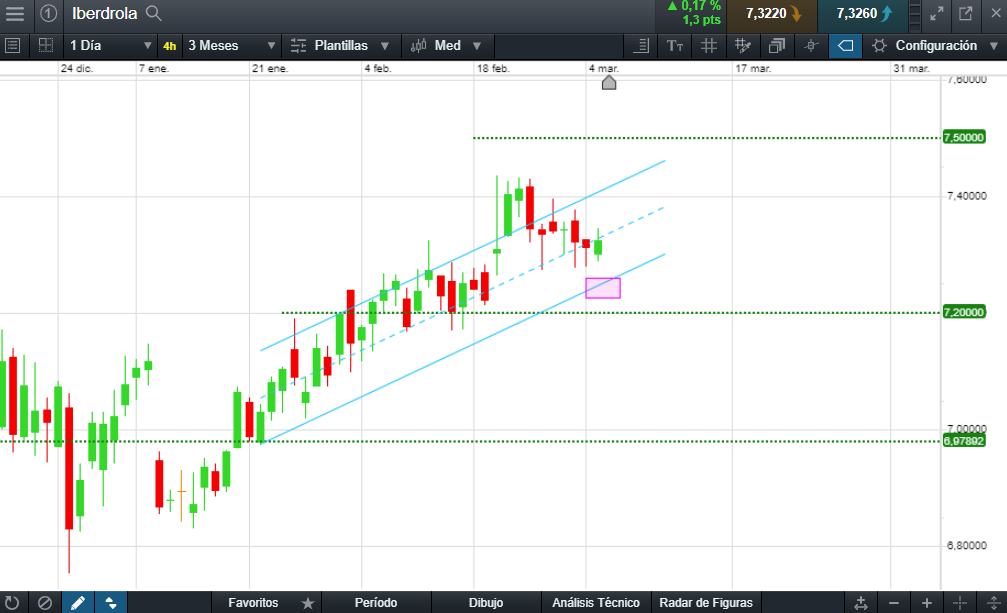
Task: Click the dimmed horizontal fit icon
Action: (x=959, y=603)
